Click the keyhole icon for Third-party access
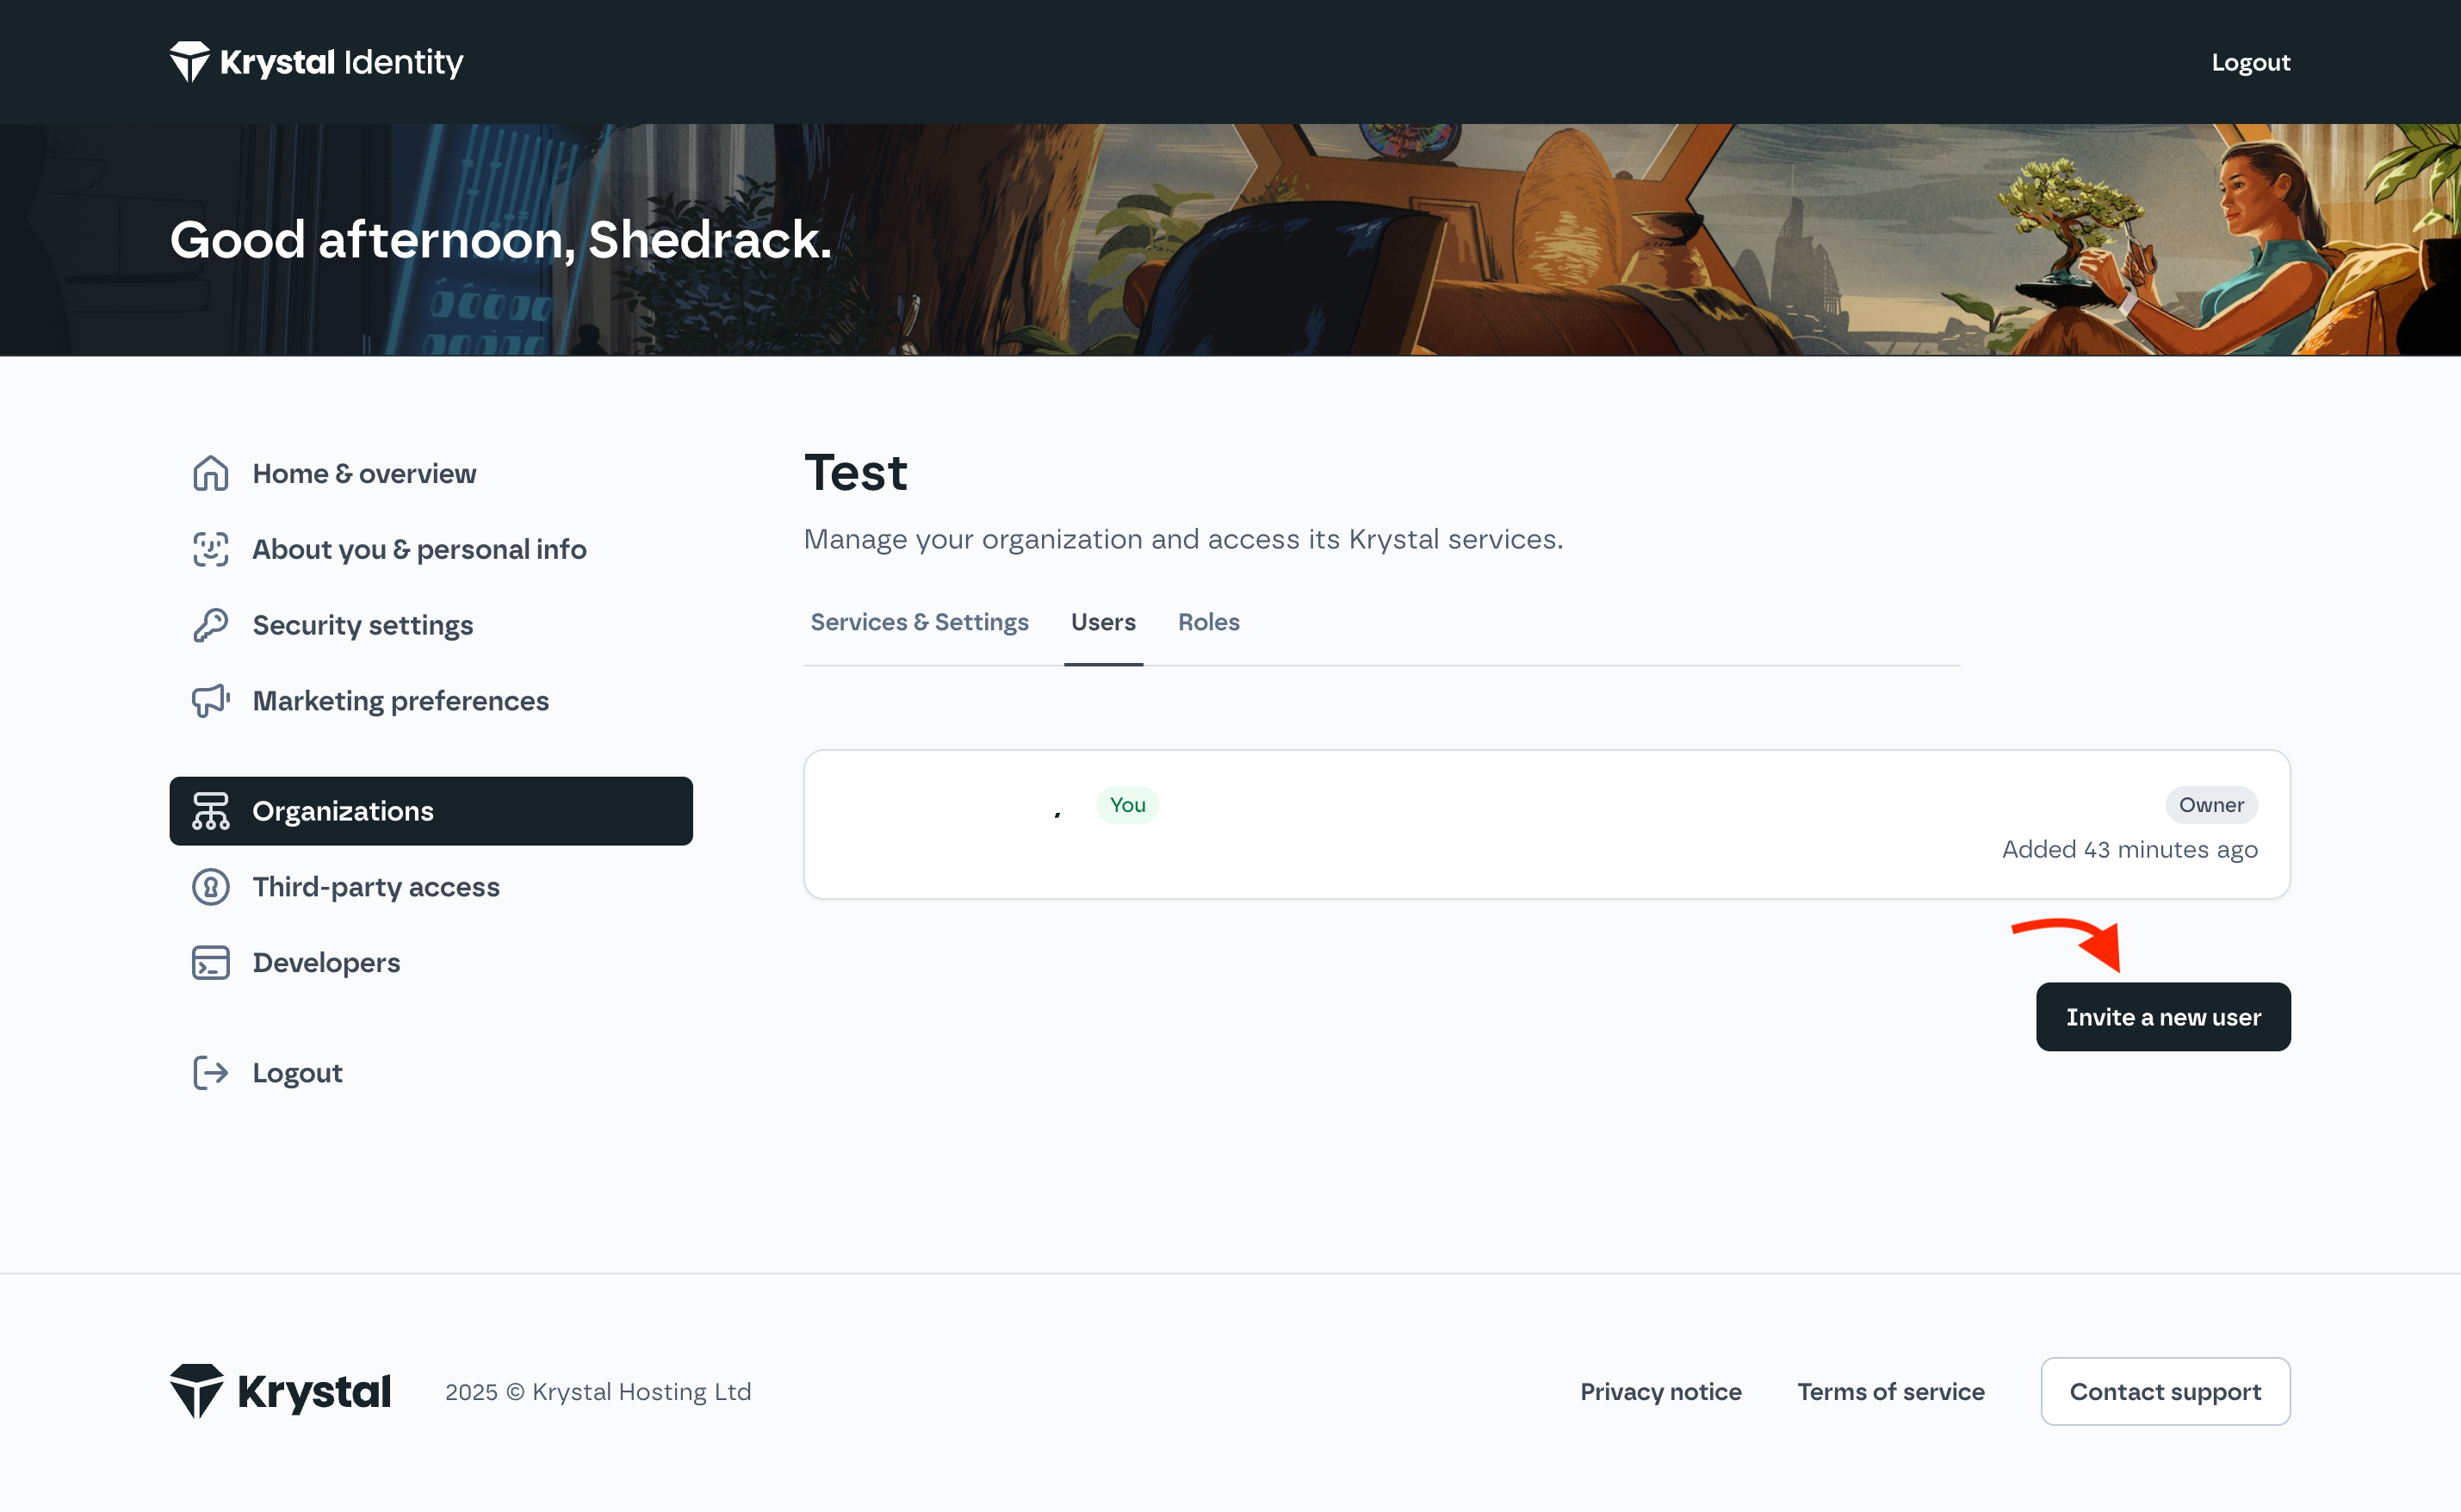 [210, 887]
